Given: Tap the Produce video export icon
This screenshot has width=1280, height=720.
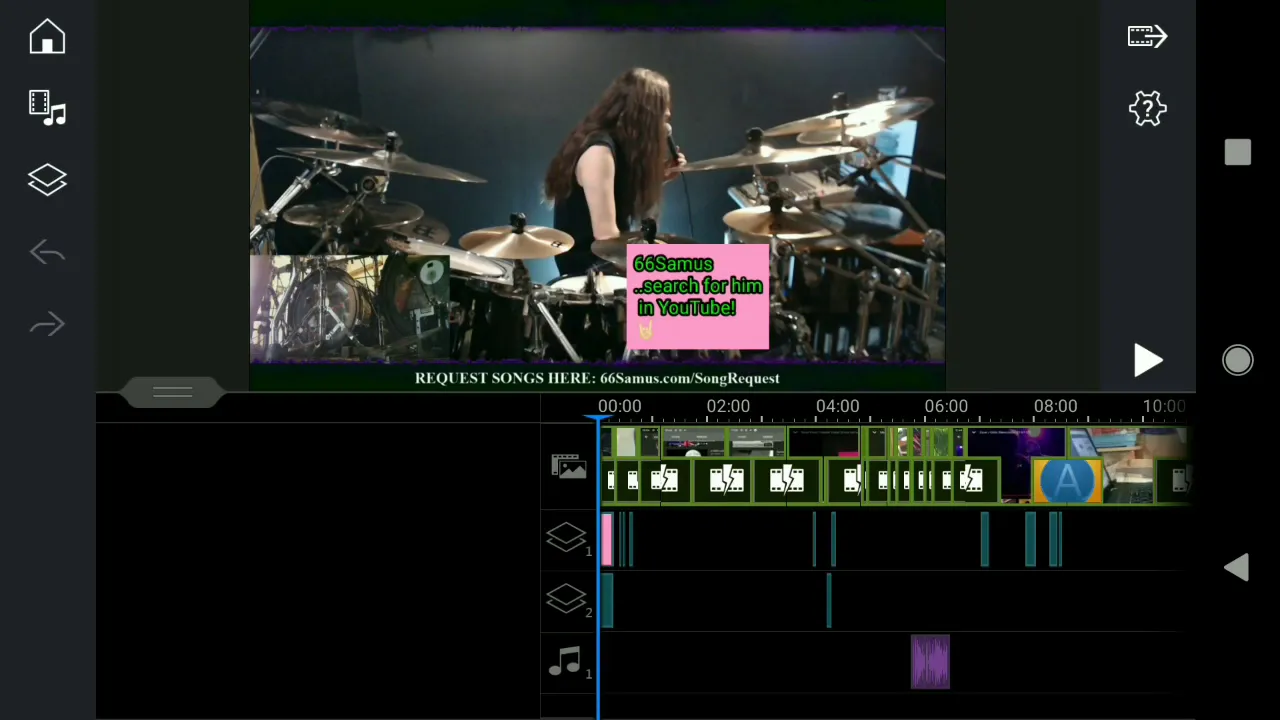Looking at the screenshot, I should click(x=1147, y=37).
